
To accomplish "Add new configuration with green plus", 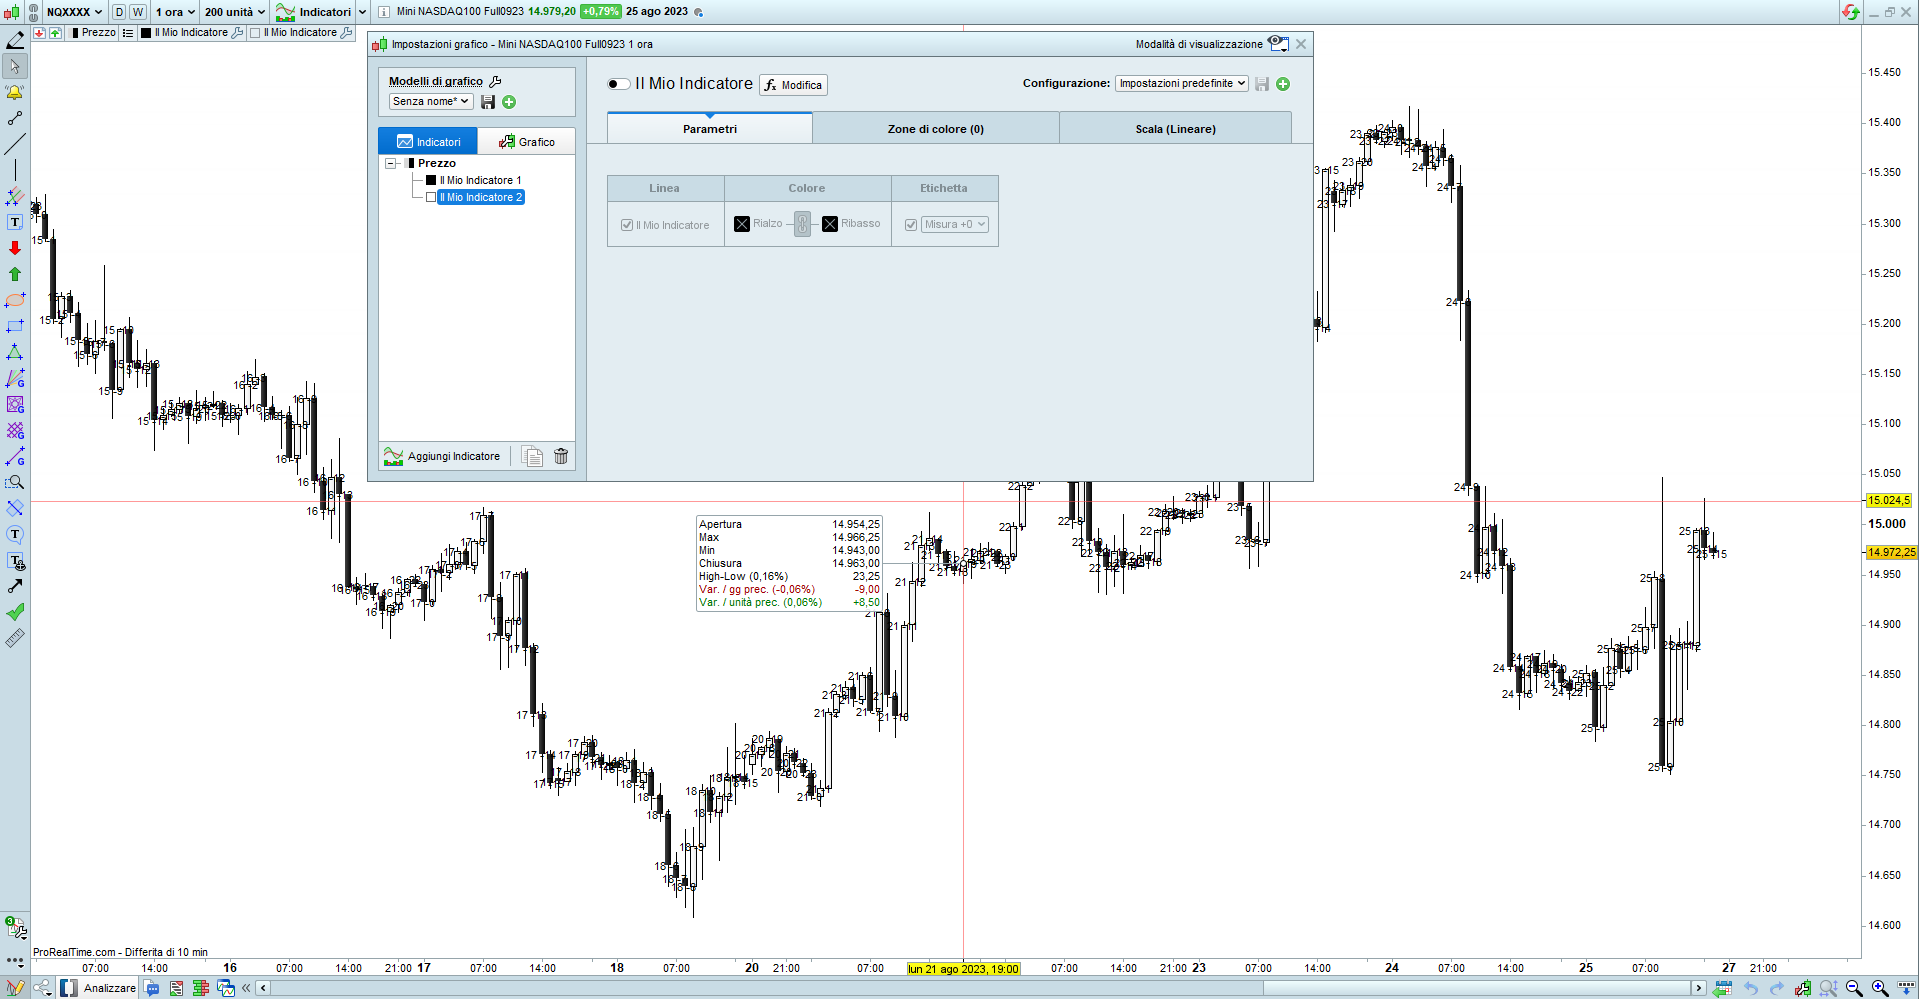I will point(1283,84).
